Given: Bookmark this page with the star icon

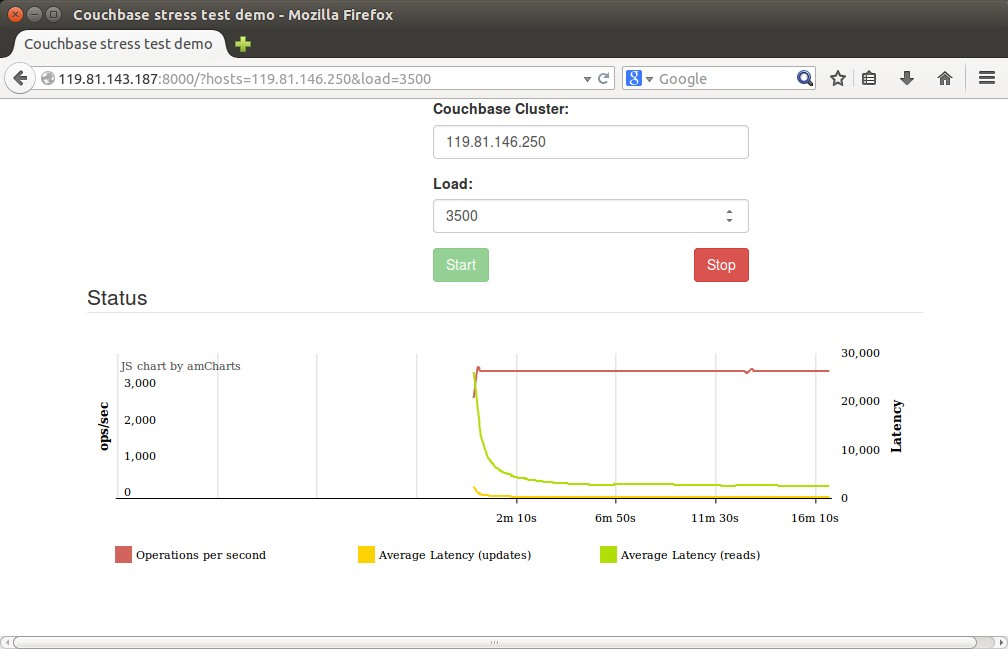Looking at the screenshot, I should coord(837,78).
